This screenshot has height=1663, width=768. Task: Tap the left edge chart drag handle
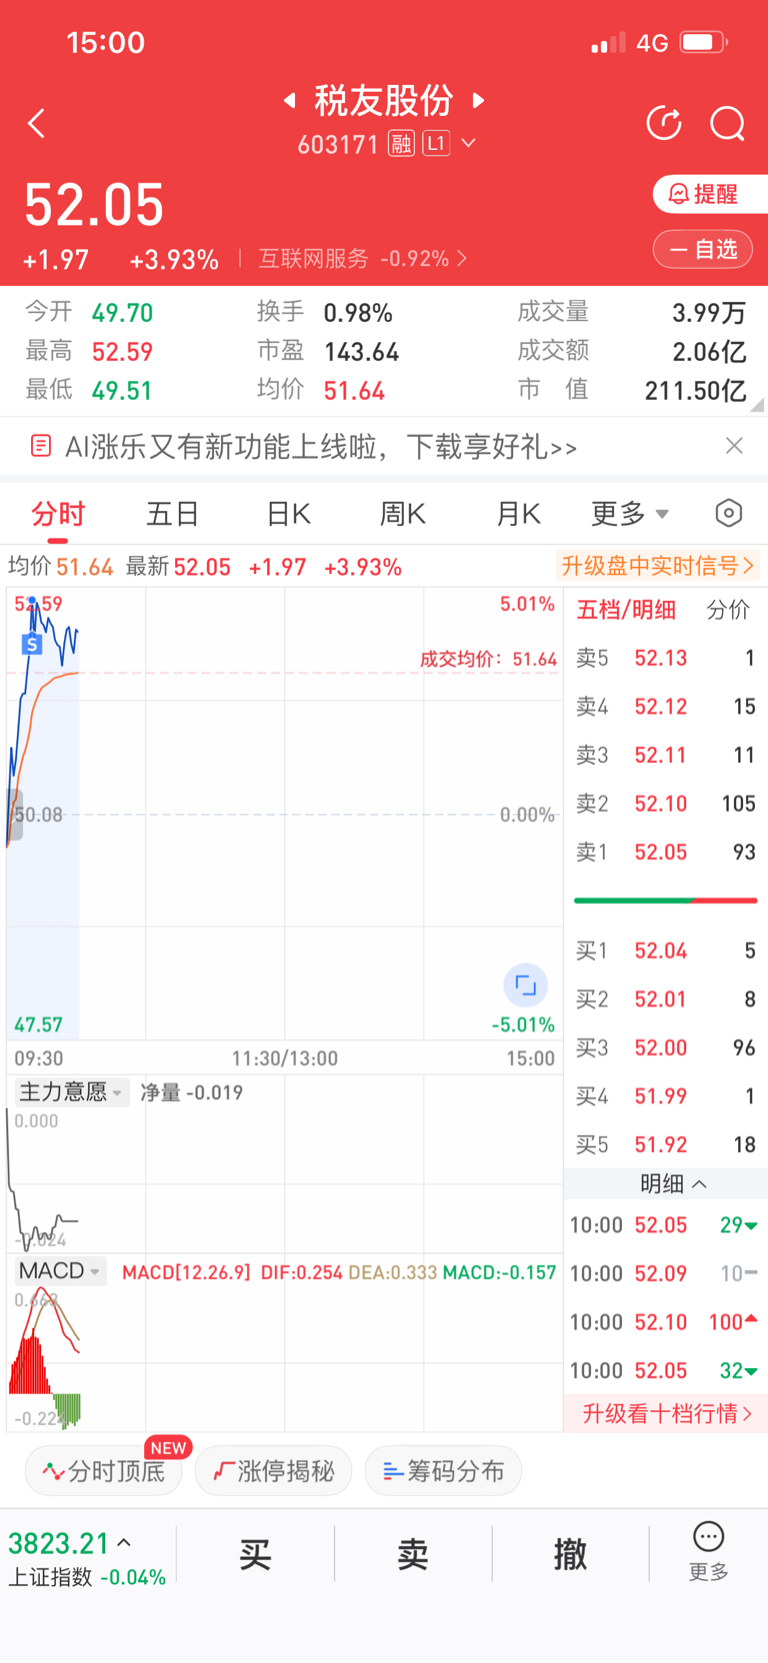[14, 814]
